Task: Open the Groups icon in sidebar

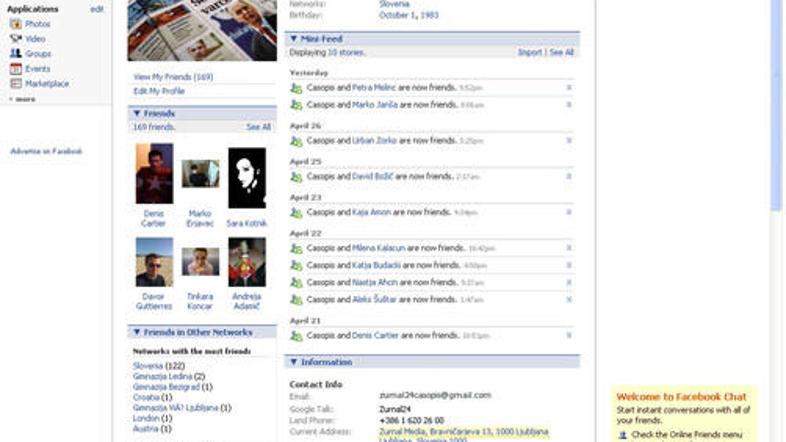Action: pos(16,54)
